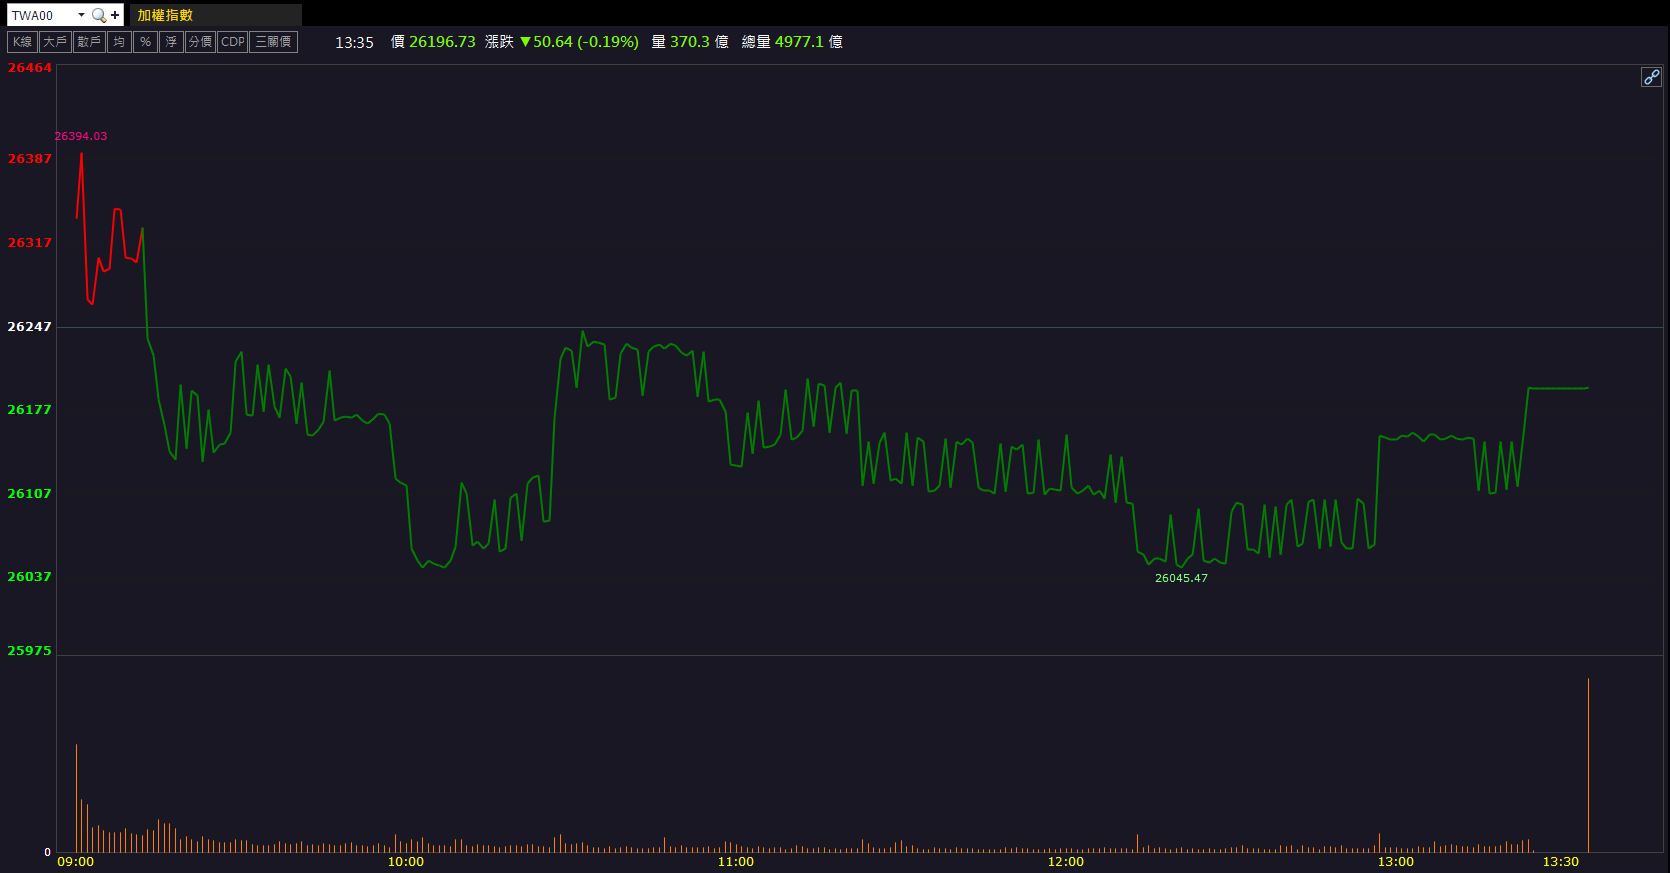Select the 加權指數 title tab
Image resolution: width=1670 pixels, height=873 pixels.
tap(165, 15)
